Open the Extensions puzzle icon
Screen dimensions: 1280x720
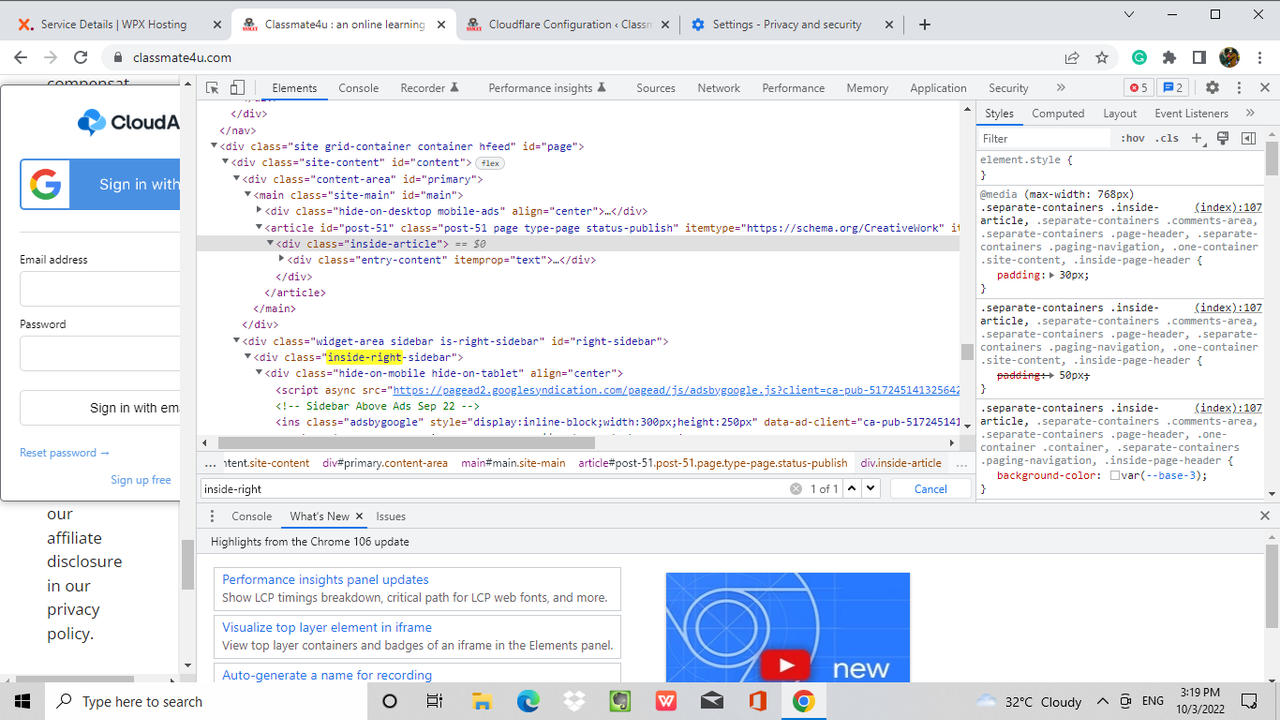pos(1169,58)
